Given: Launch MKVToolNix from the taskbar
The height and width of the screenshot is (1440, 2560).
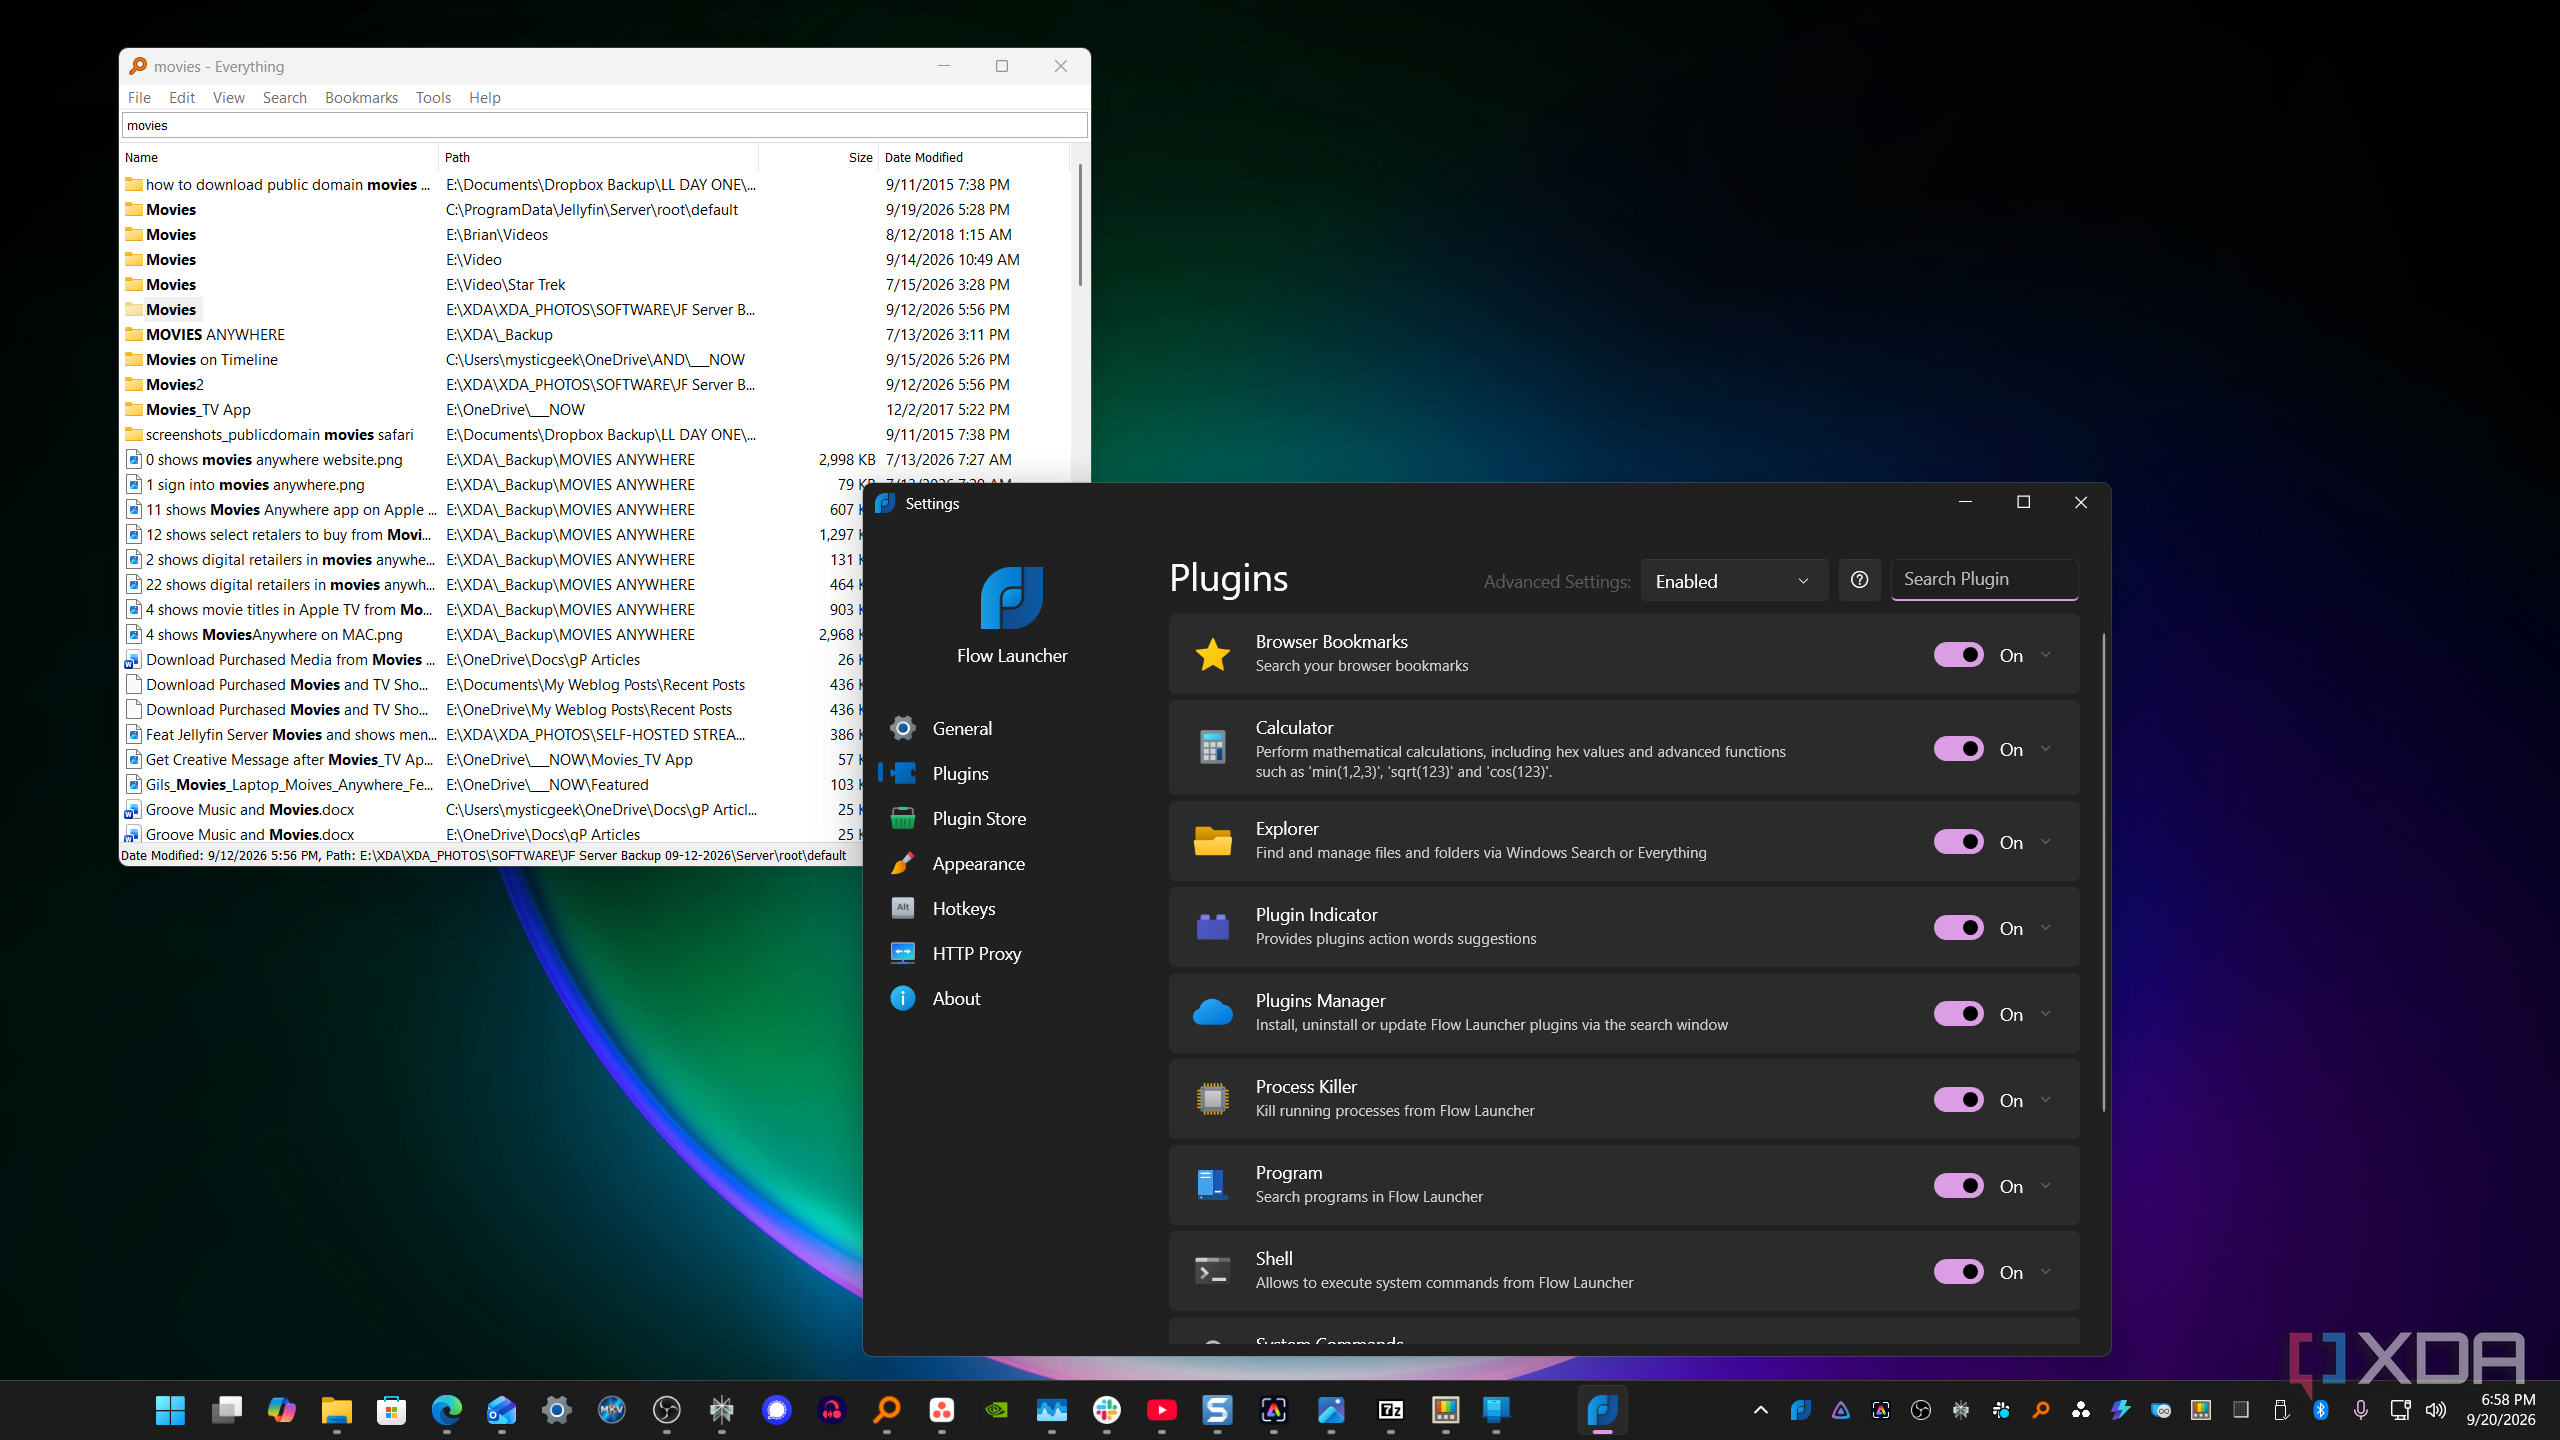Looking at the screenshot, I should pos(611,1410).
